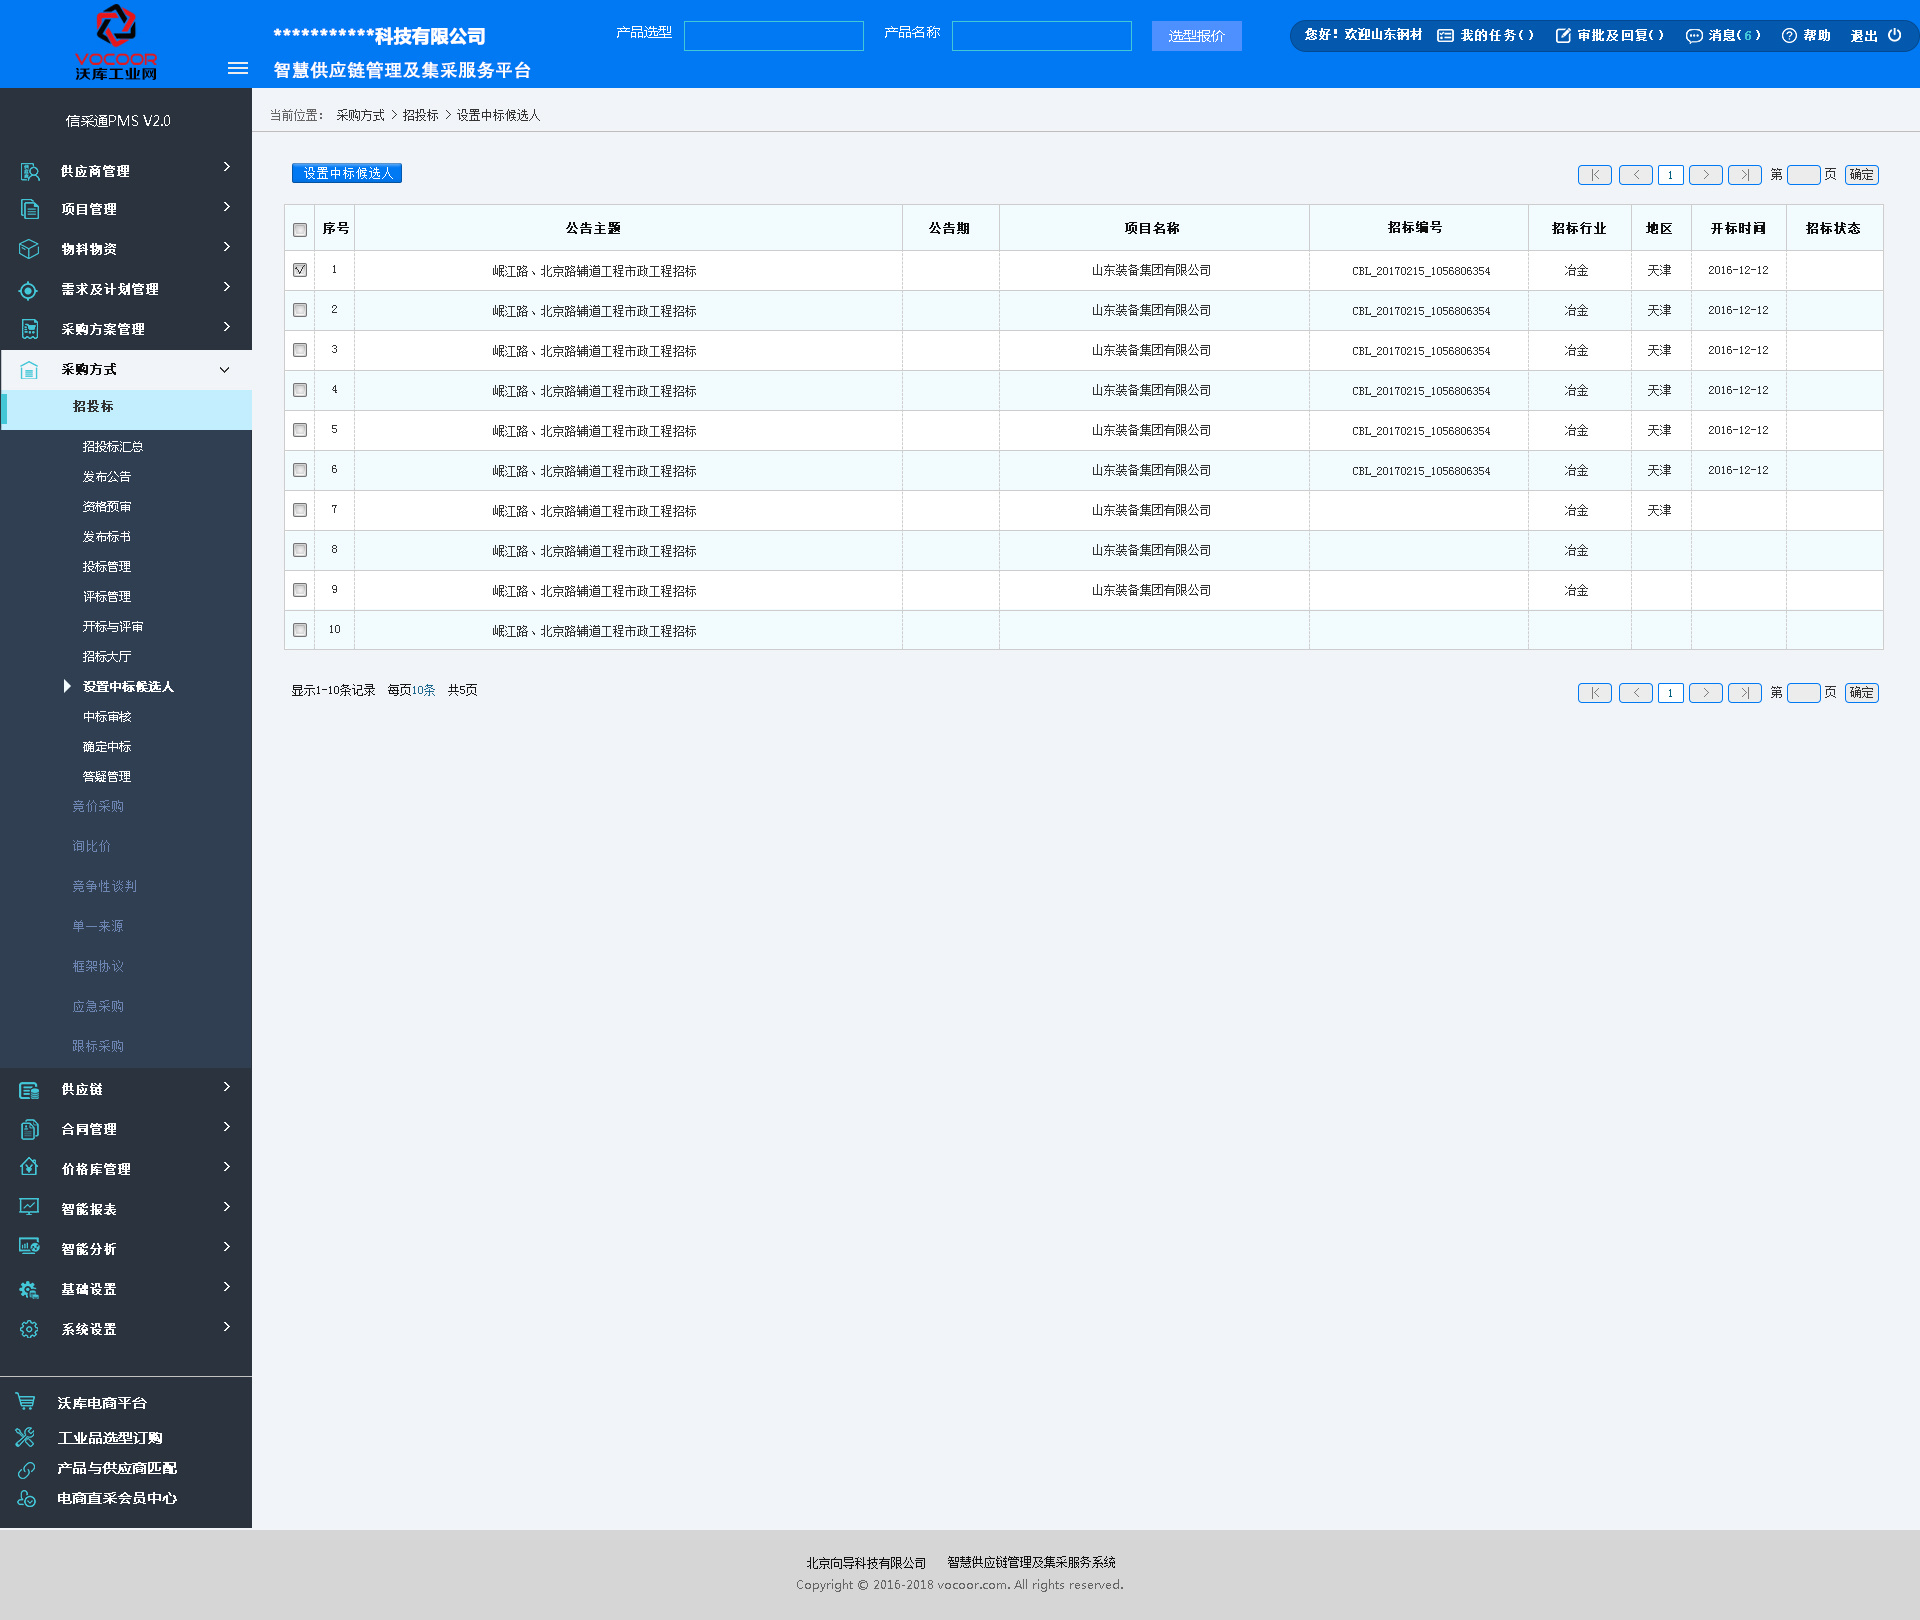Toggle the select-all checkbox in table header

coord(300,229)
